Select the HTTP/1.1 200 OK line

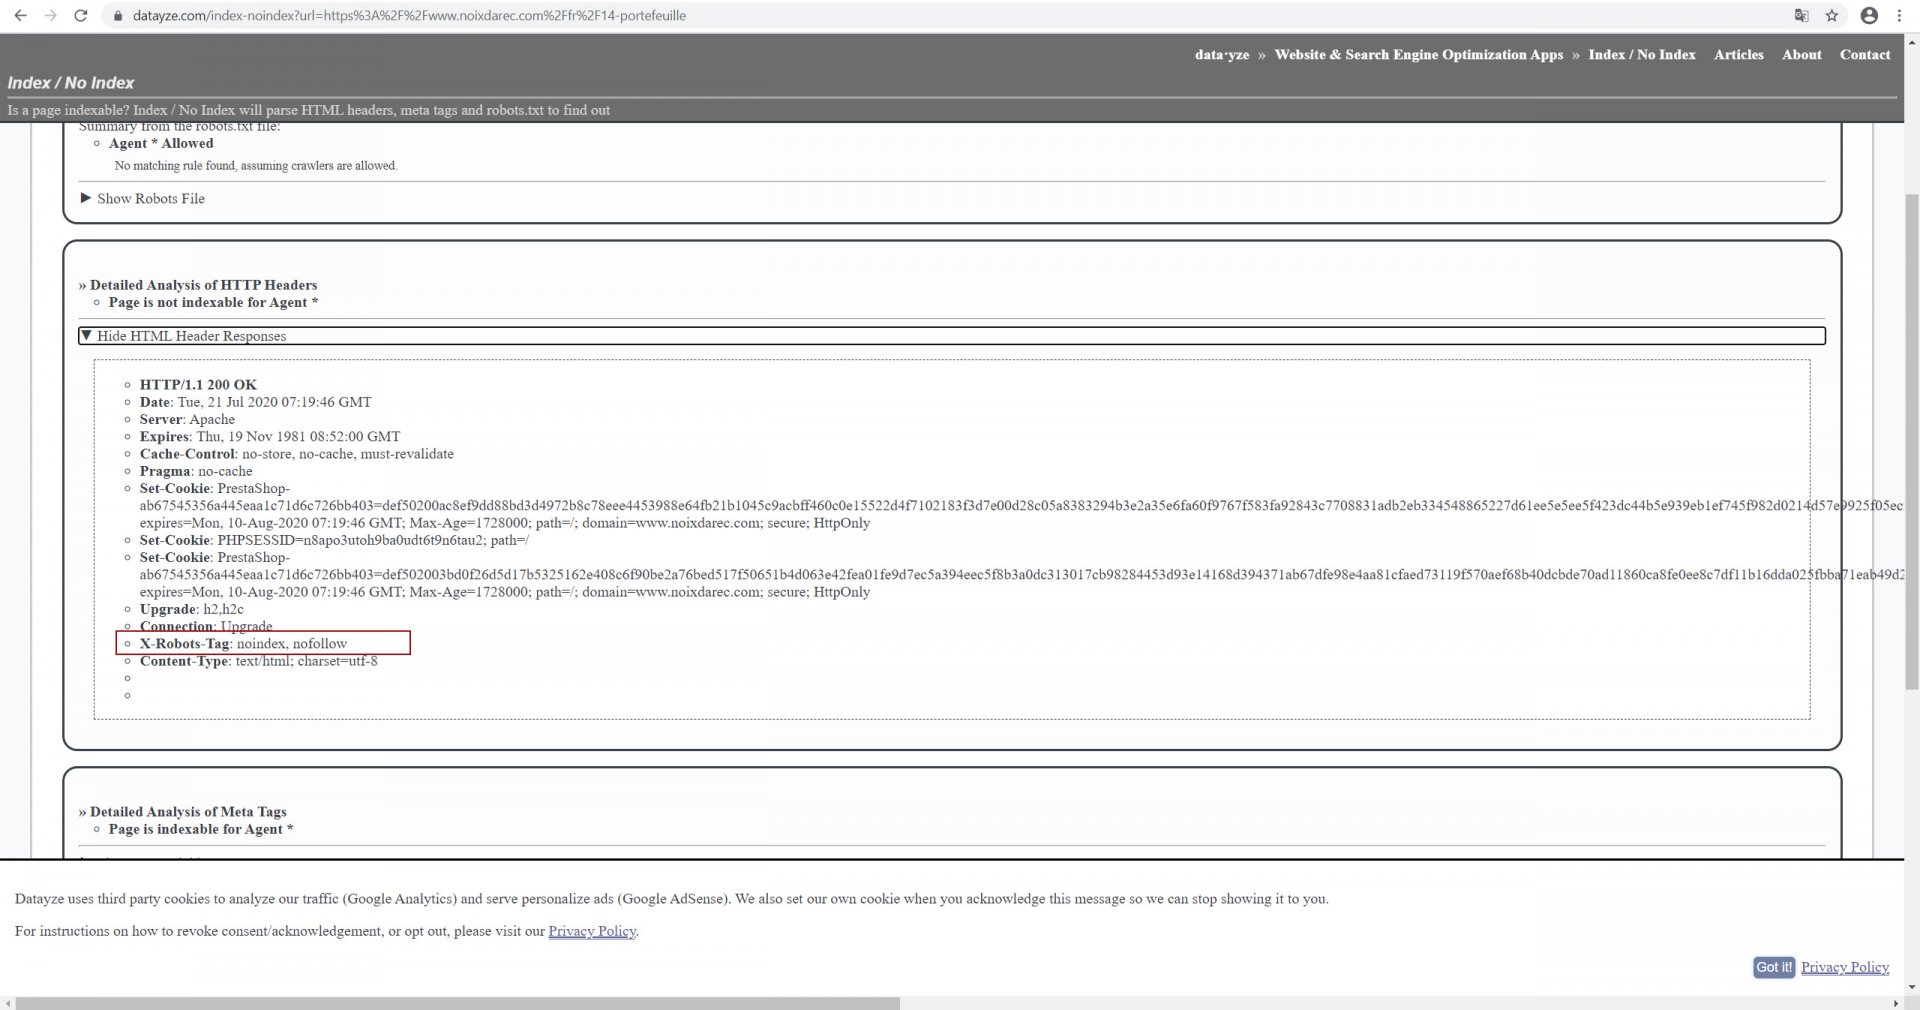coord(198,385)
